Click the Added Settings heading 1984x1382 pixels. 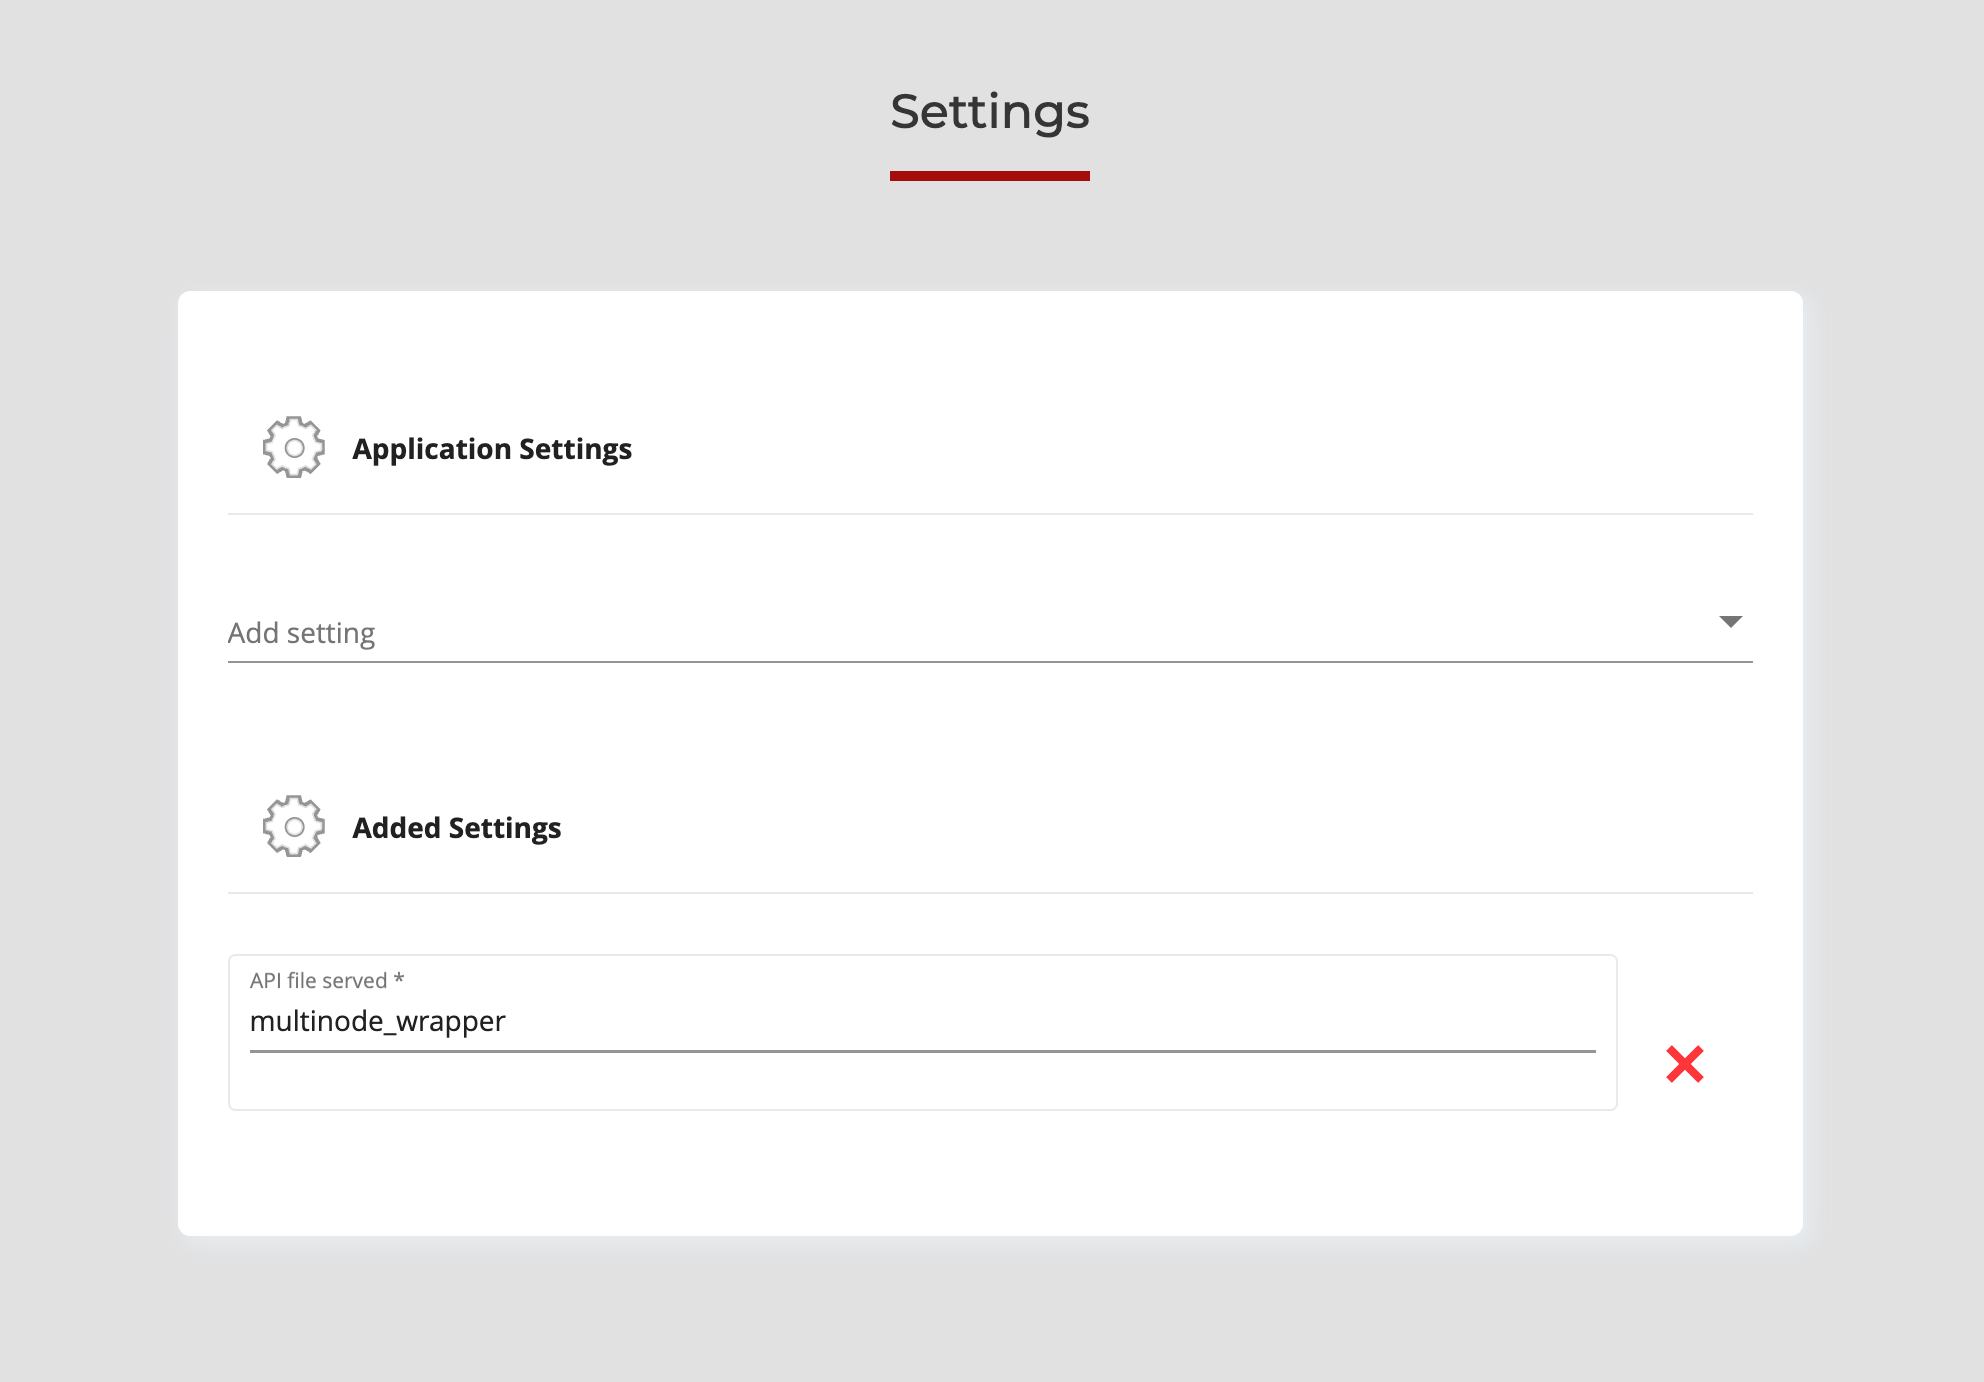pyautogui.click(x=457, y=828)
